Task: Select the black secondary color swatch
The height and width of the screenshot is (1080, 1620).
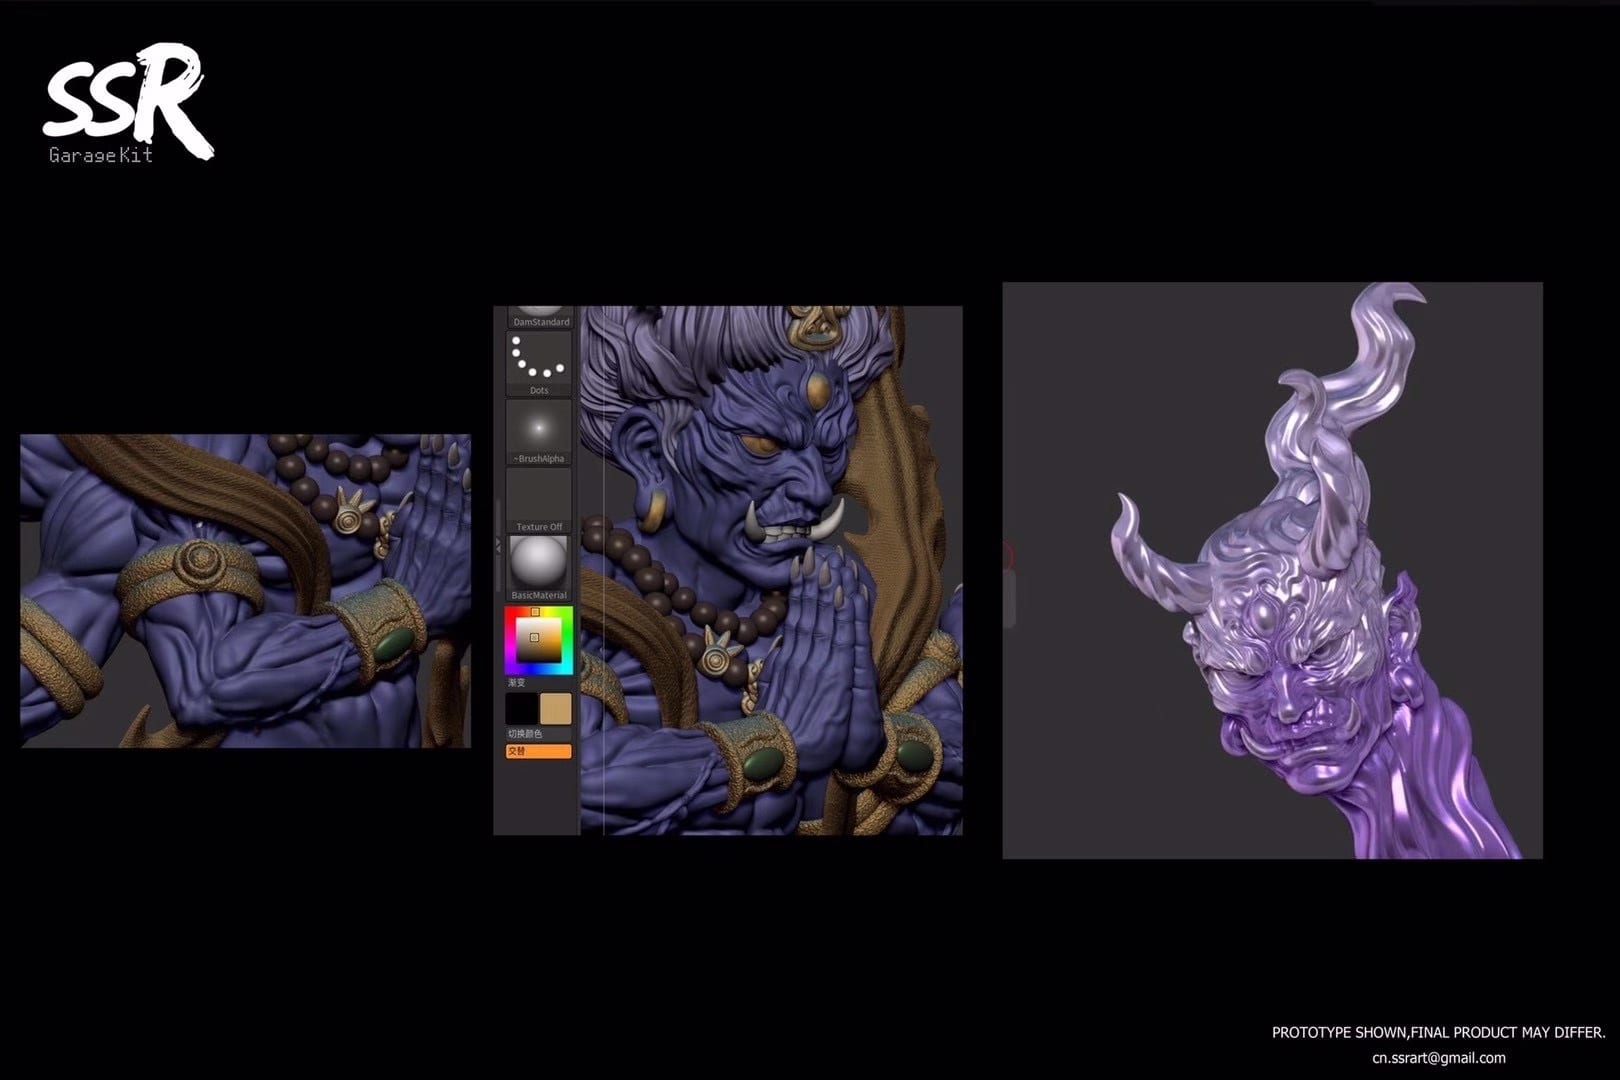Action: 522,709
